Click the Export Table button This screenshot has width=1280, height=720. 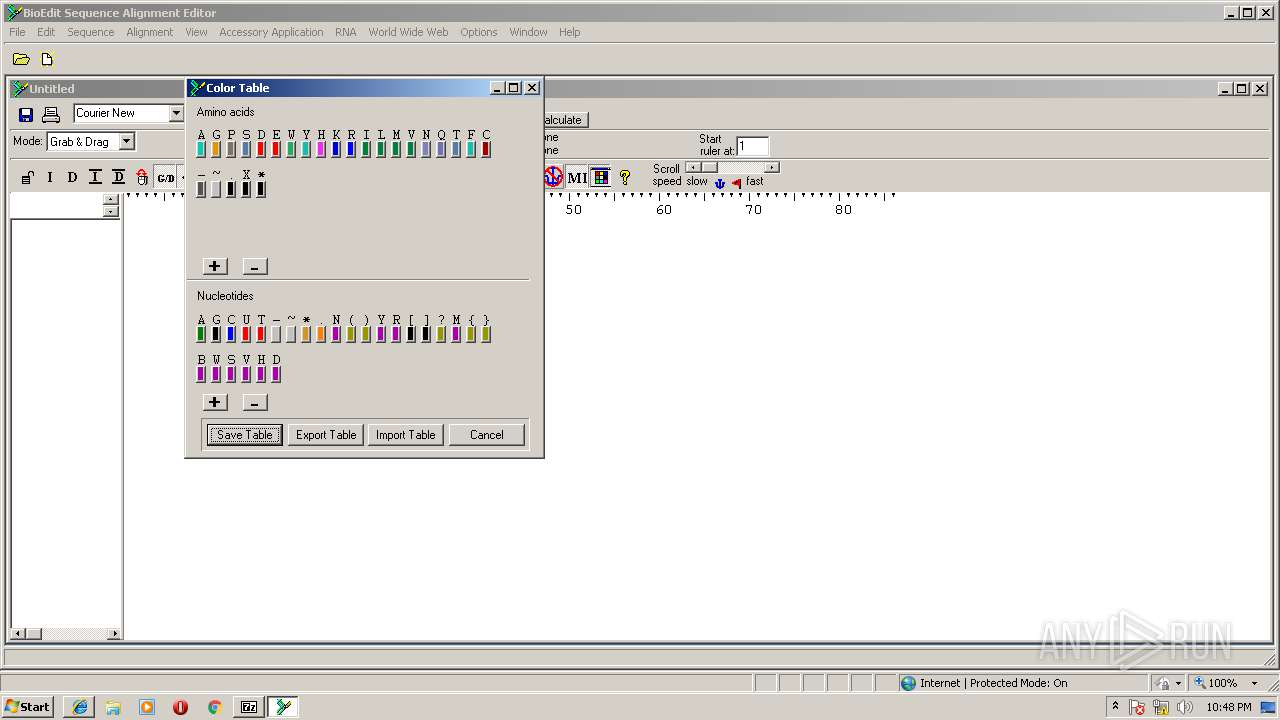[326, 434]
